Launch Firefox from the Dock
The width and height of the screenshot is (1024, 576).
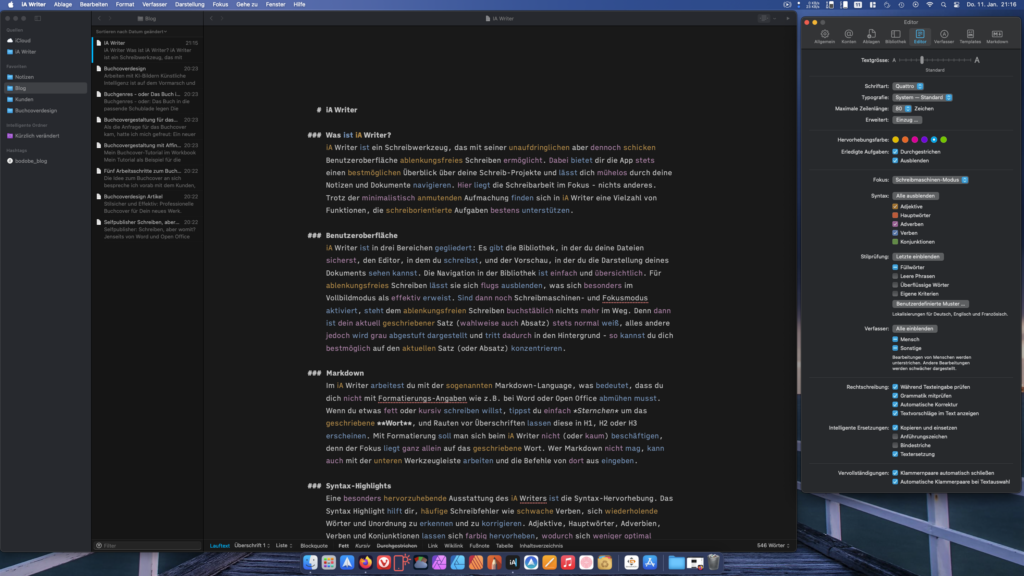365,562
